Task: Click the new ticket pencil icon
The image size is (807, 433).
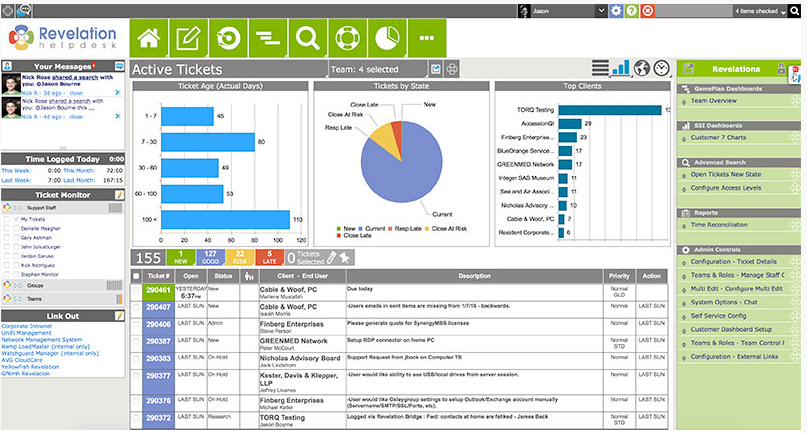Action: (188, 38)
